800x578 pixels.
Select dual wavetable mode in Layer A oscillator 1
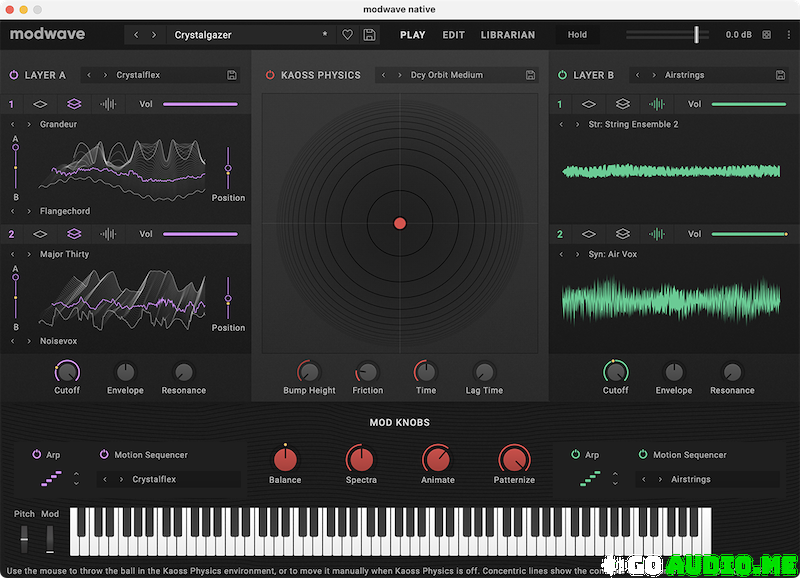(x=74, y=104)
